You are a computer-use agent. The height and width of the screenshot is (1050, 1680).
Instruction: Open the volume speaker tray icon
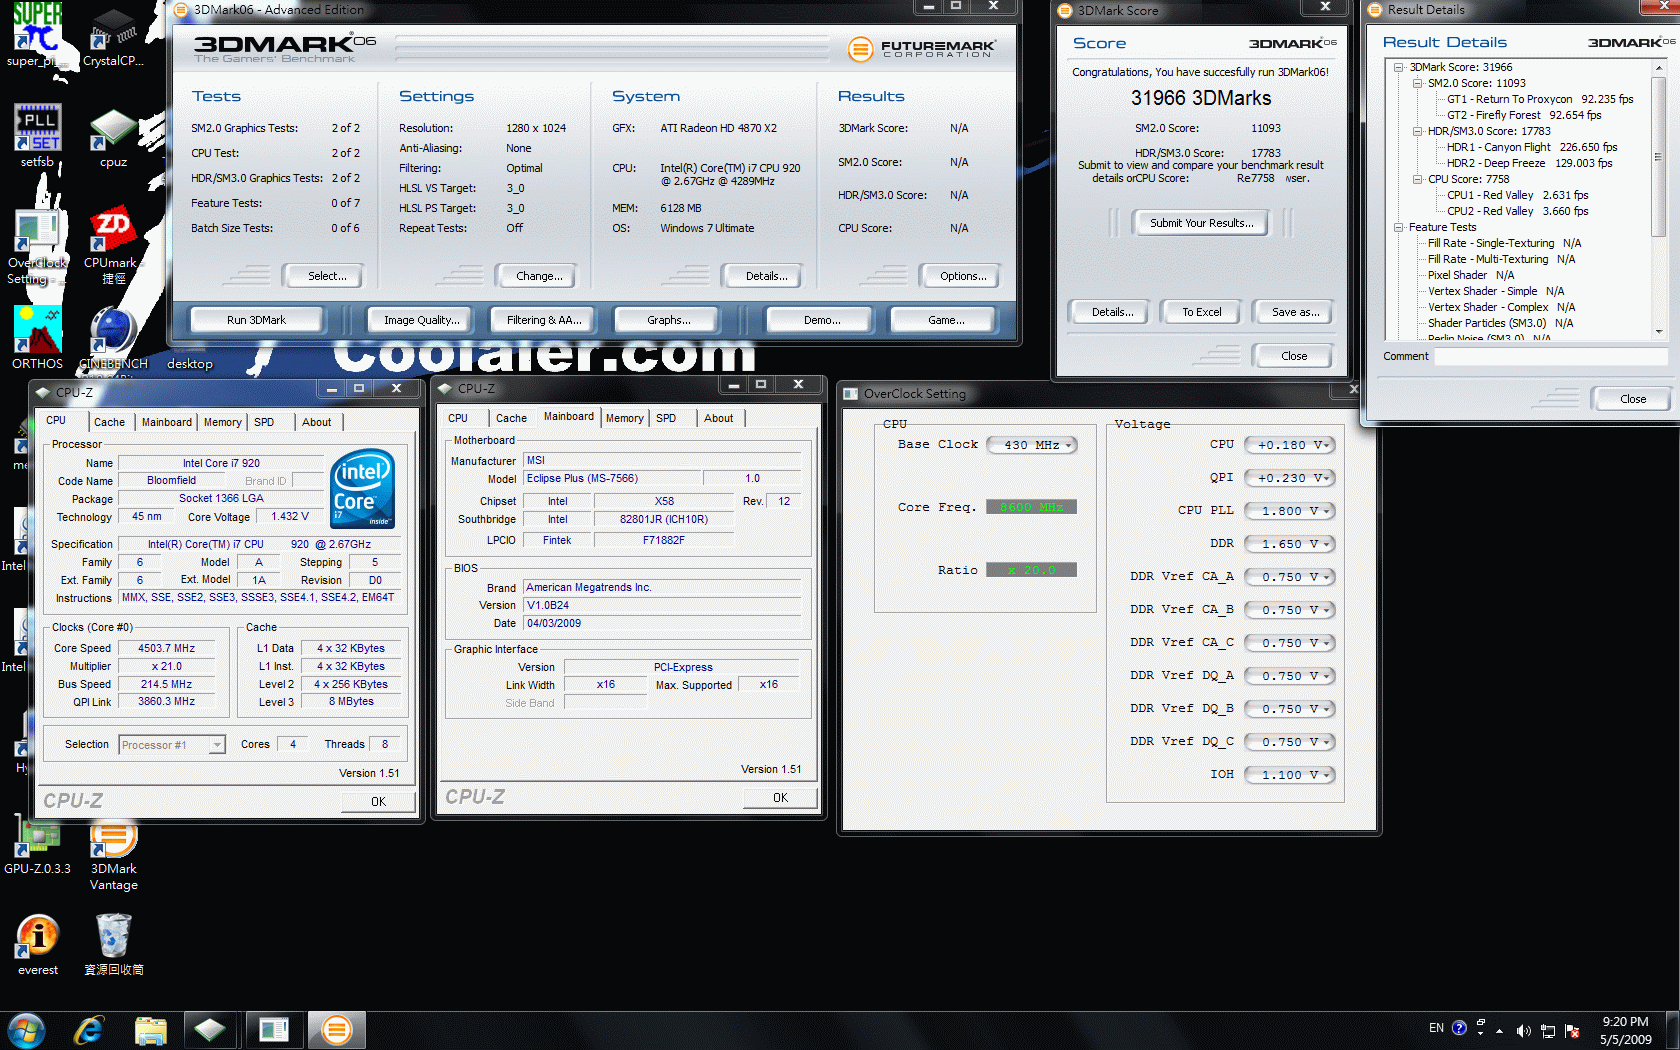1523,1030
